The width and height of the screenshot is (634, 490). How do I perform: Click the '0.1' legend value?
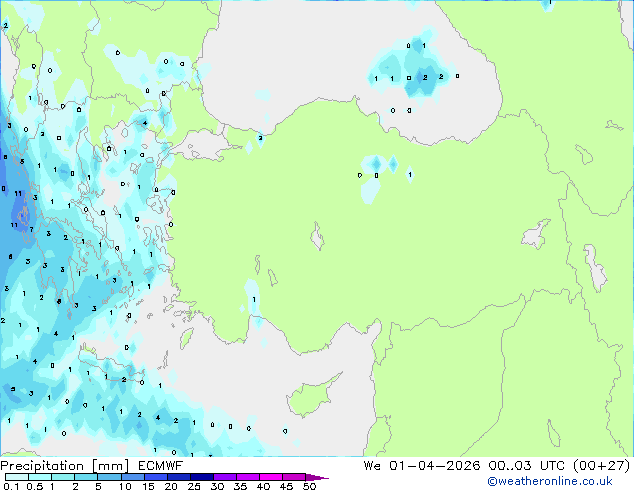click(11, 486)
